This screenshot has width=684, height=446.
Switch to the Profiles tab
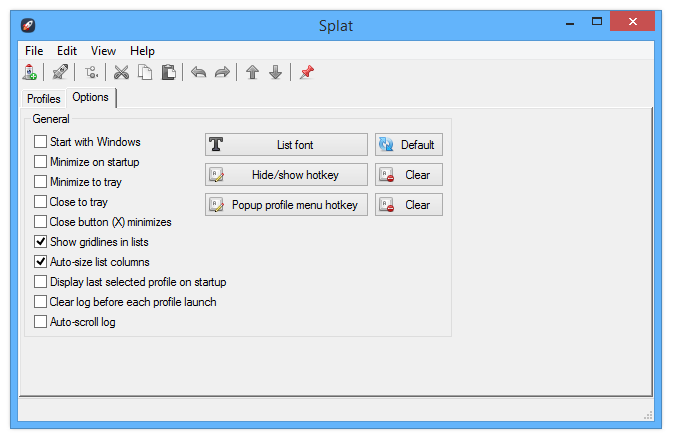[x=43, y=99]
